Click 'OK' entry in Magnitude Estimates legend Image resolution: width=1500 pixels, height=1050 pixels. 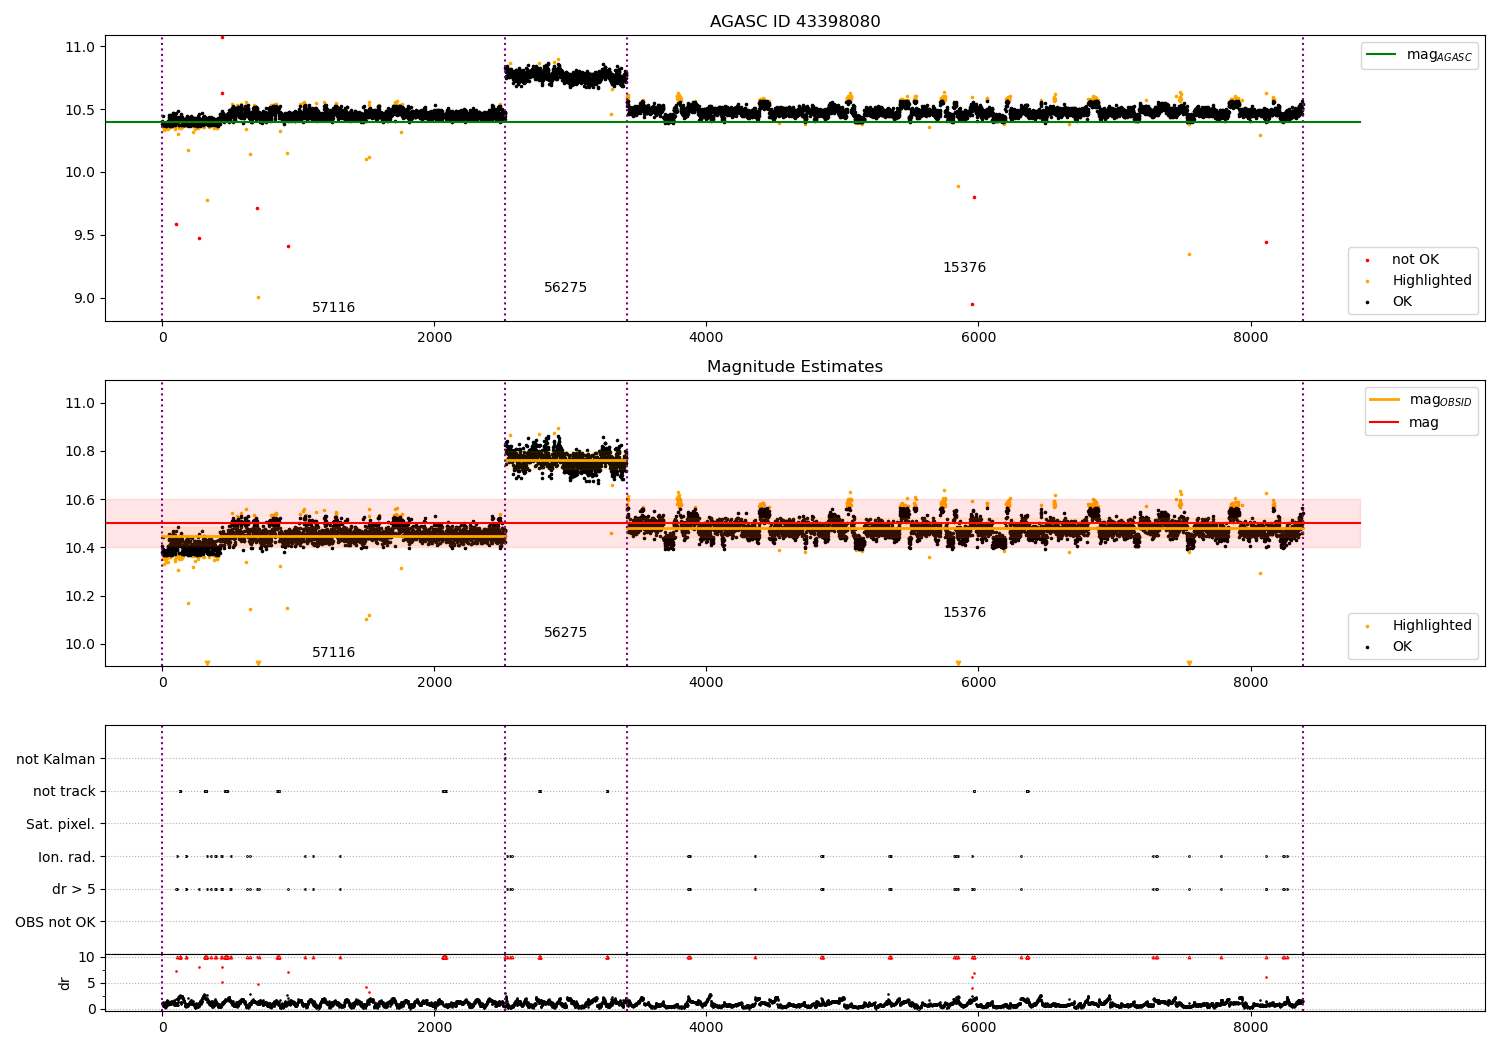1402,647
